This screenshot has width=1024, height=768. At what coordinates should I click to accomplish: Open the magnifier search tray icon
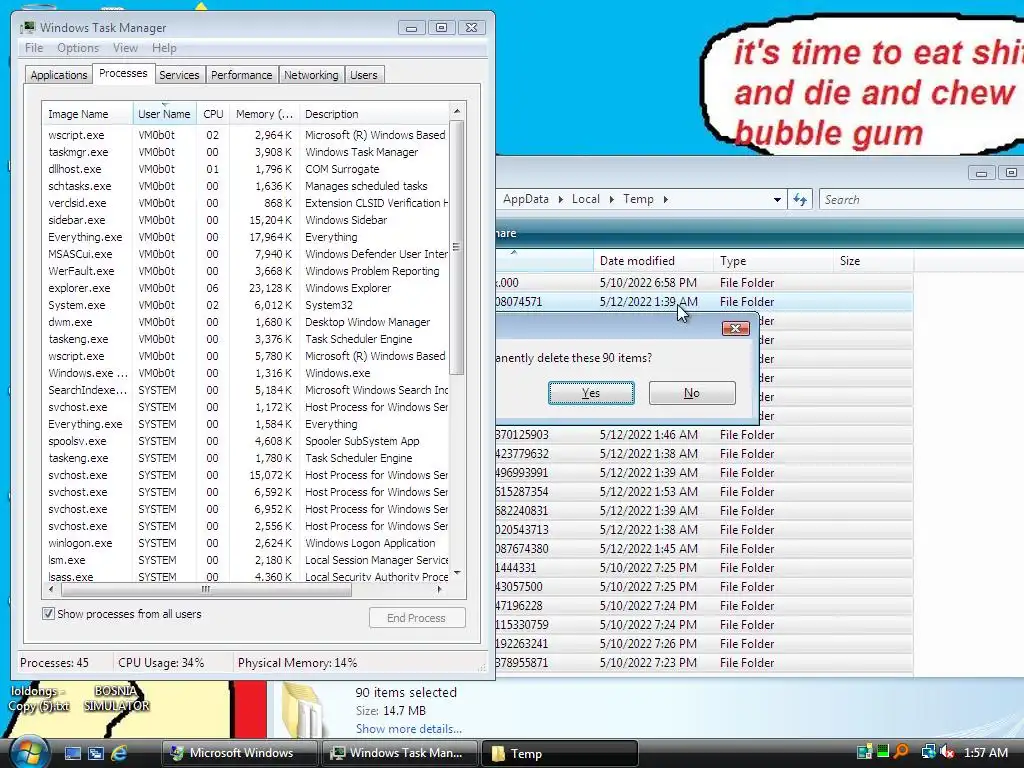[x=901, y=752]
